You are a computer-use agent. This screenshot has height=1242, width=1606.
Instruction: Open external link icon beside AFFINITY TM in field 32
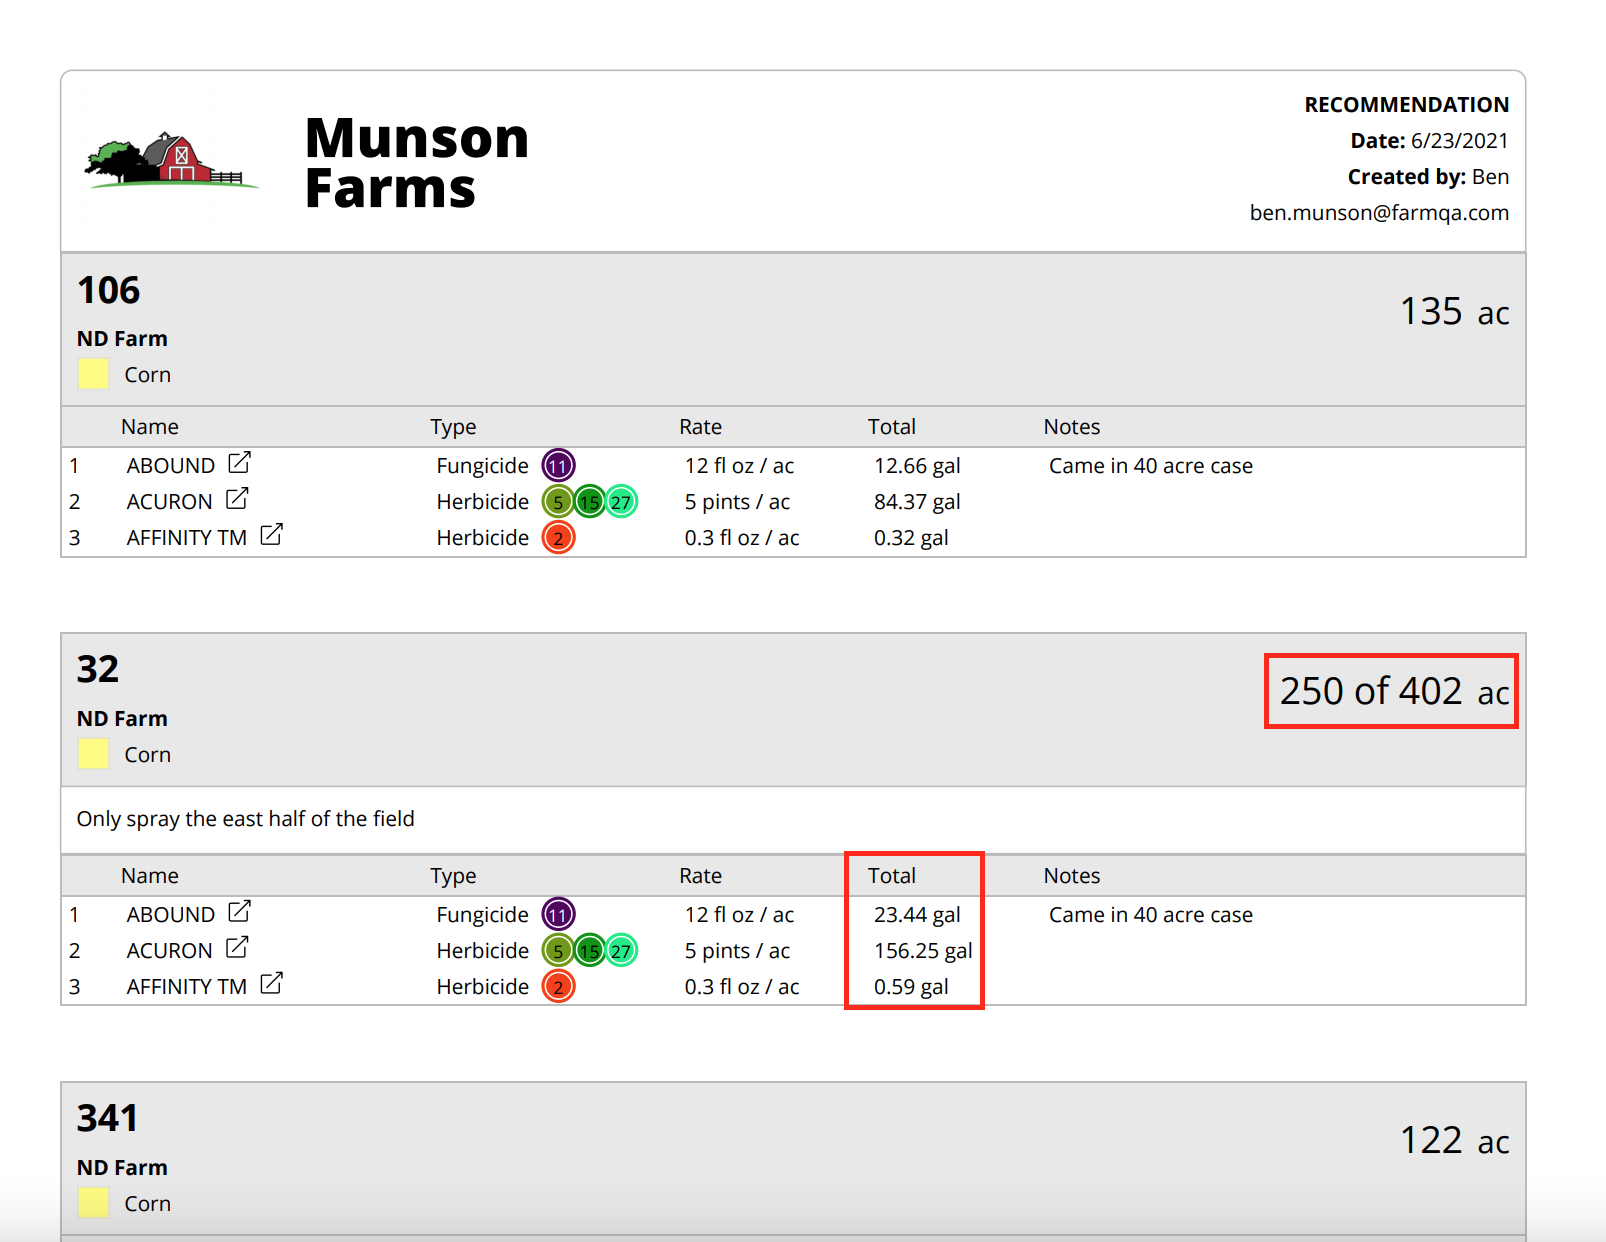point(271,984)
